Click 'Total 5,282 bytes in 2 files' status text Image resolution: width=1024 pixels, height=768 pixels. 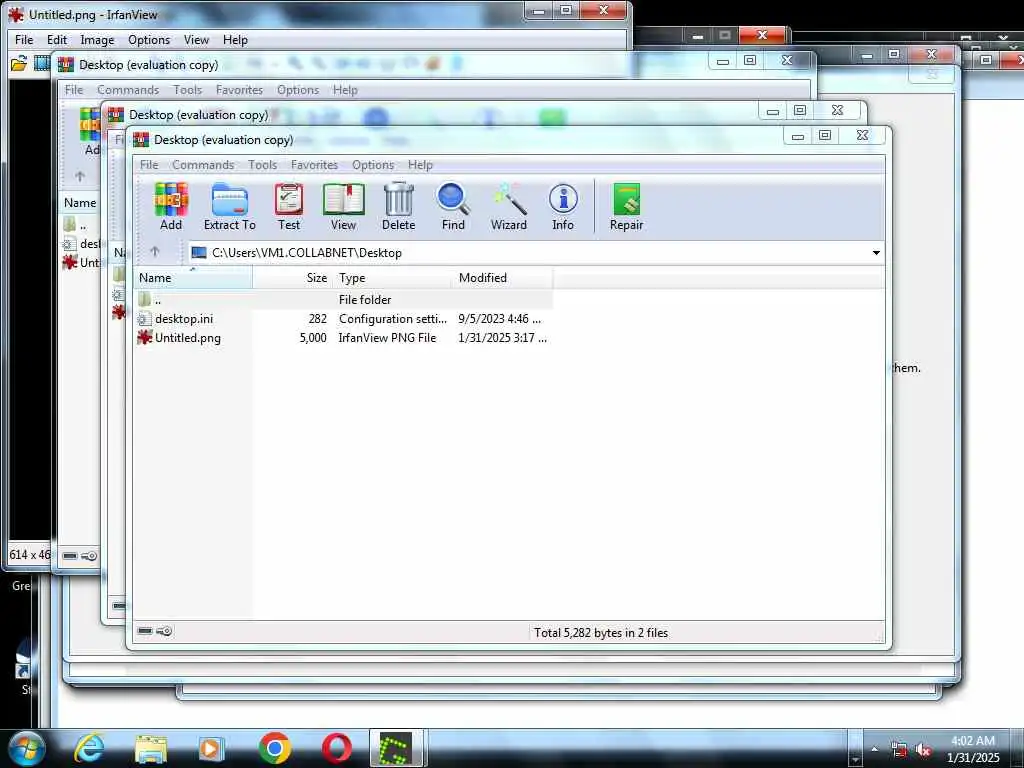(601, 632)
